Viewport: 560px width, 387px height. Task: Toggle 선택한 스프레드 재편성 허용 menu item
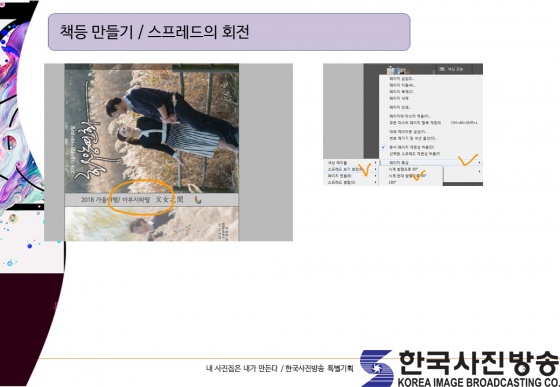pyautogui.click(x=414, y=154)
